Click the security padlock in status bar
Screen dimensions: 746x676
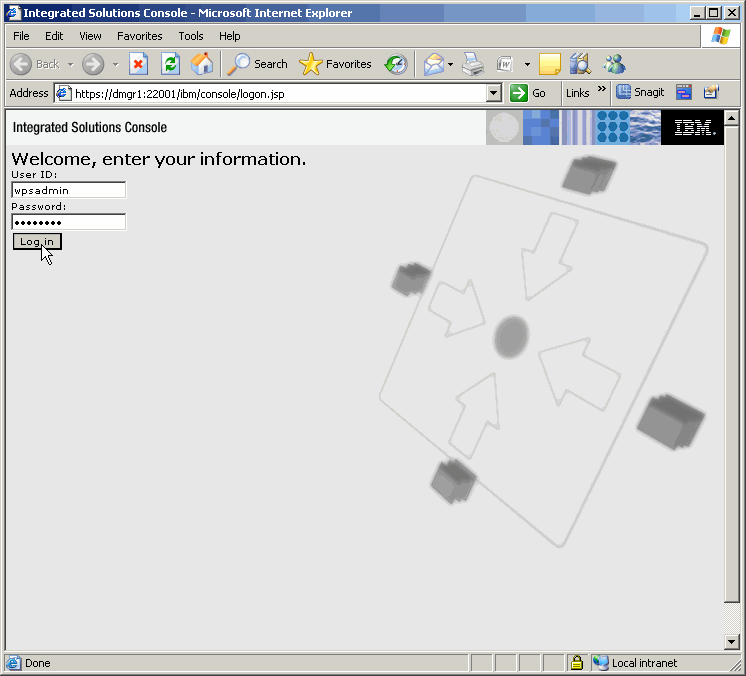(x=577, y=663)
